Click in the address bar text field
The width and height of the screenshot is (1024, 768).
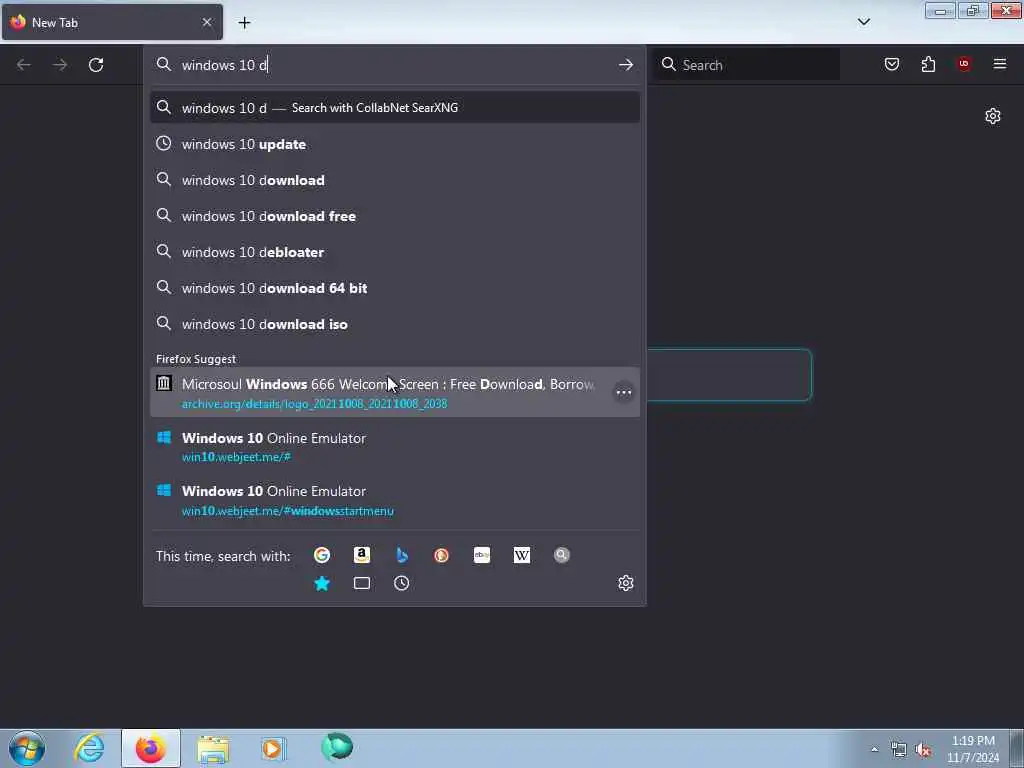point(395,65)
